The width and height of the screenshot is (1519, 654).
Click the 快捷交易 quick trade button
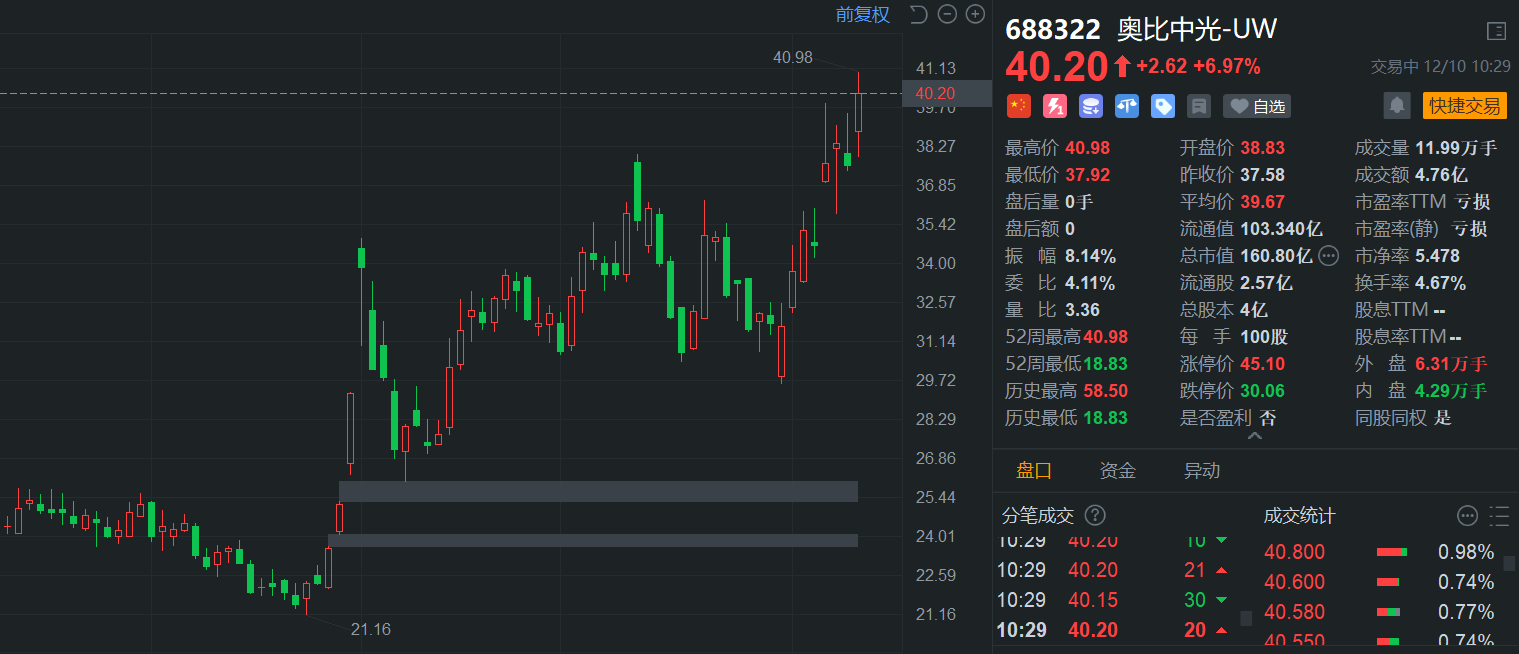tap(1464, 106)
